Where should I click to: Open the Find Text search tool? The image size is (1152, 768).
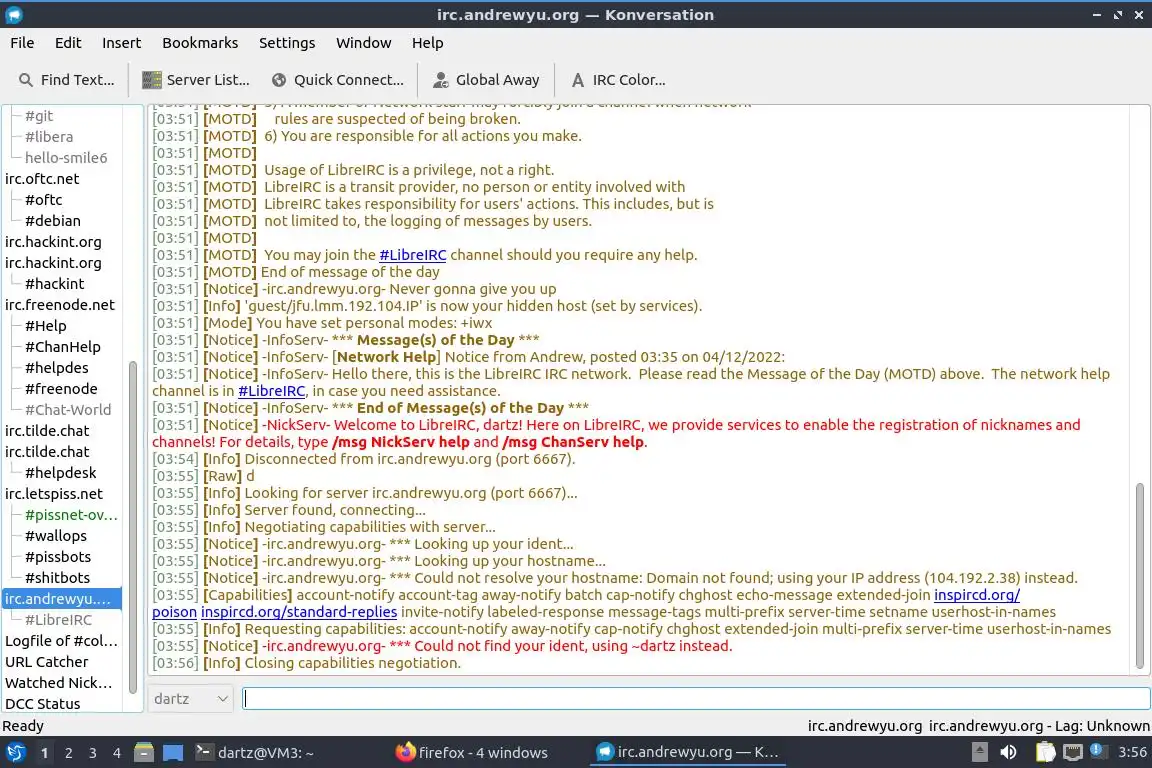66,80
